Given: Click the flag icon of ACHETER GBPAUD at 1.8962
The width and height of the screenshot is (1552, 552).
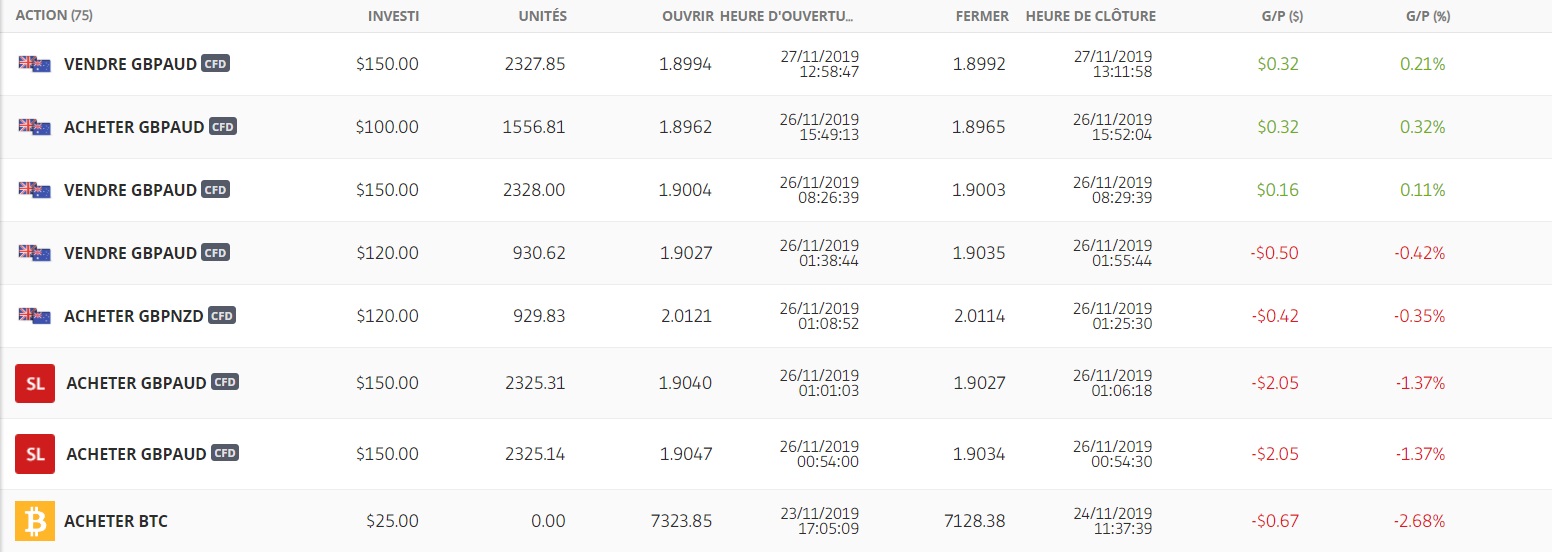Looking at the screenshot, I should tap(35, 127).
